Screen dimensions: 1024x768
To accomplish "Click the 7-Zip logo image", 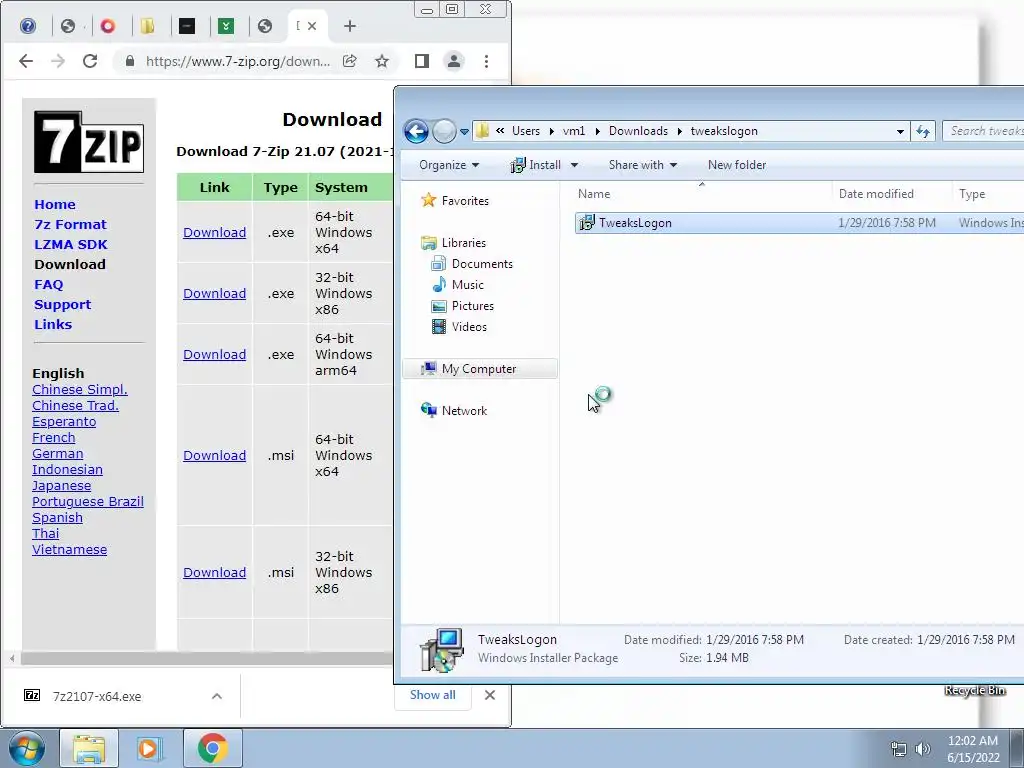I will 89,142.
